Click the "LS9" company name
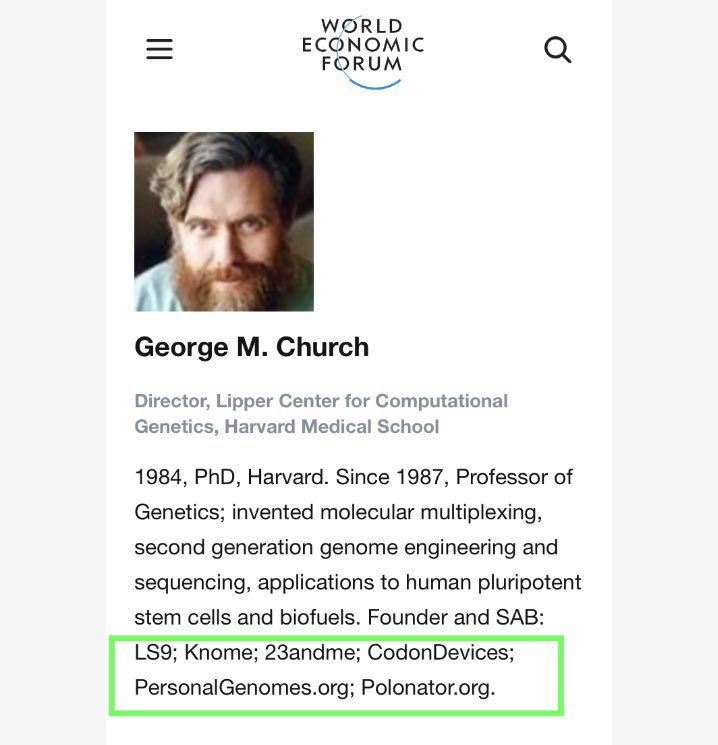 pyautogui.click(x=154, y=653)
